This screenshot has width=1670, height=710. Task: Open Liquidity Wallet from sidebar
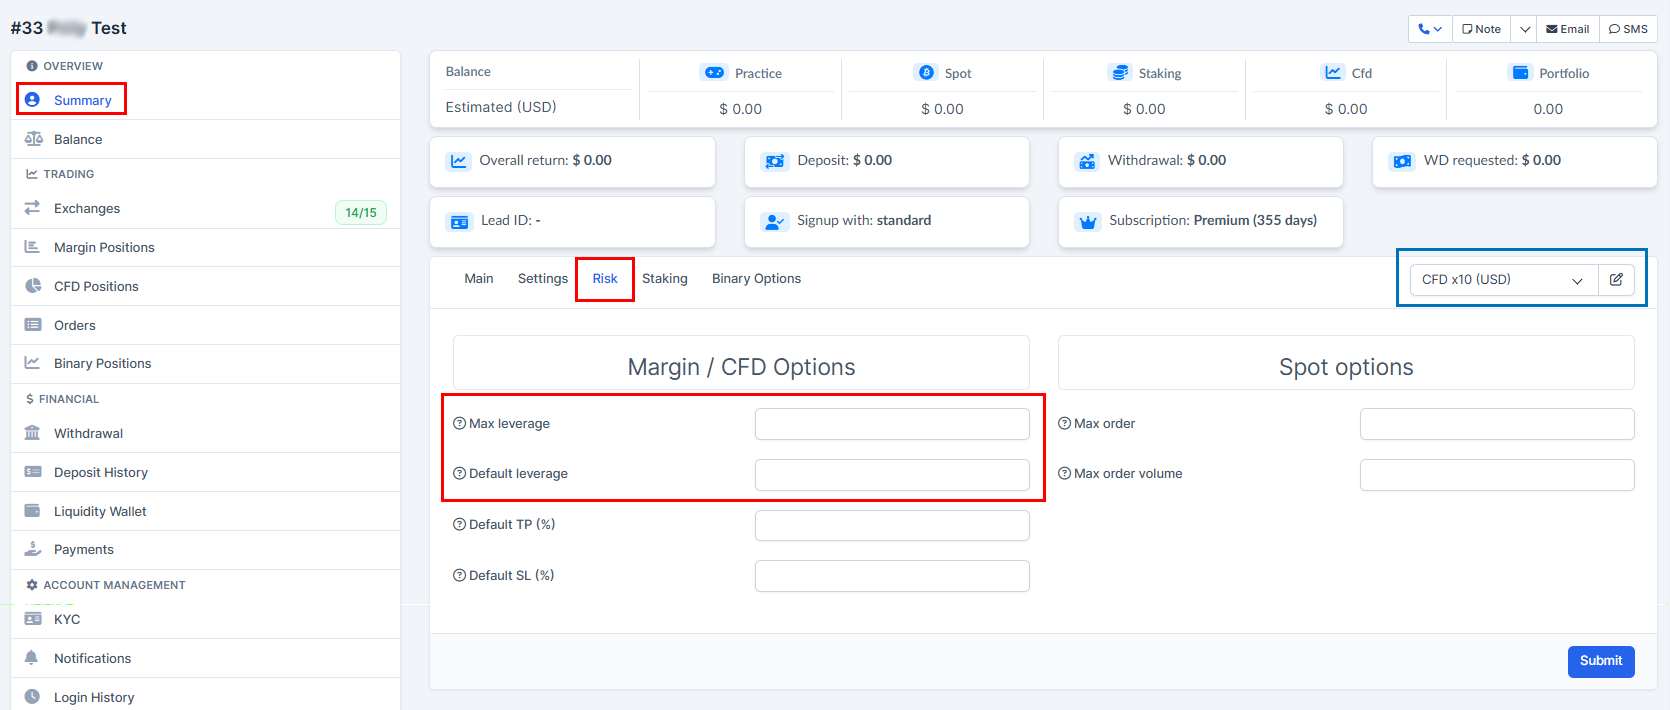tap(100, 512)
